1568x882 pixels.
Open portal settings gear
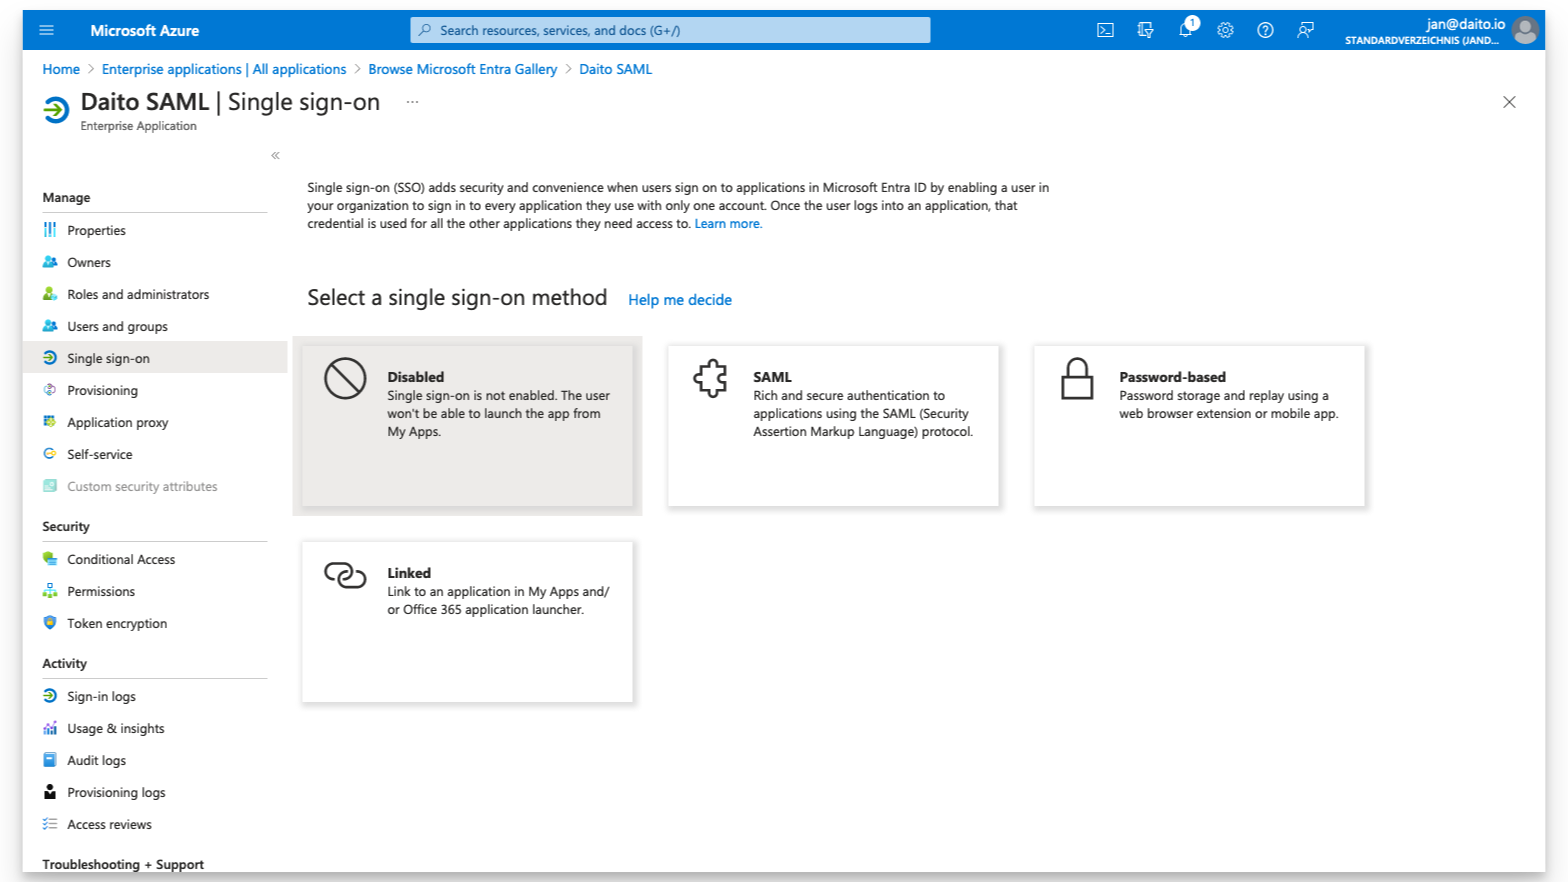(x=1225, y=30)
